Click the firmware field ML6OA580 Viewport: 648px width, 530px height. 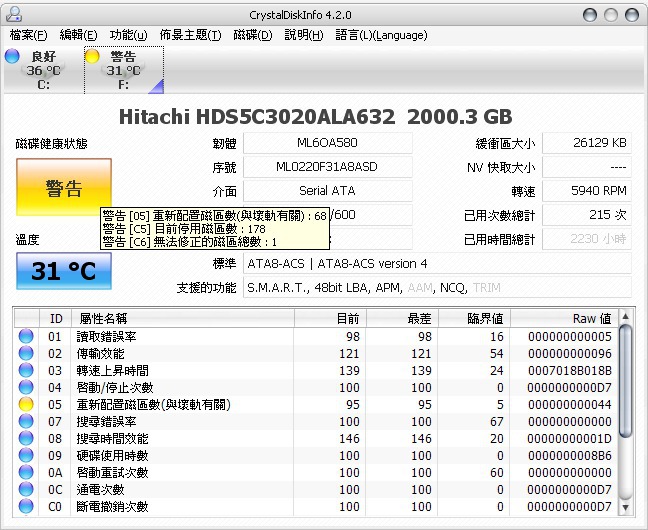327,143
